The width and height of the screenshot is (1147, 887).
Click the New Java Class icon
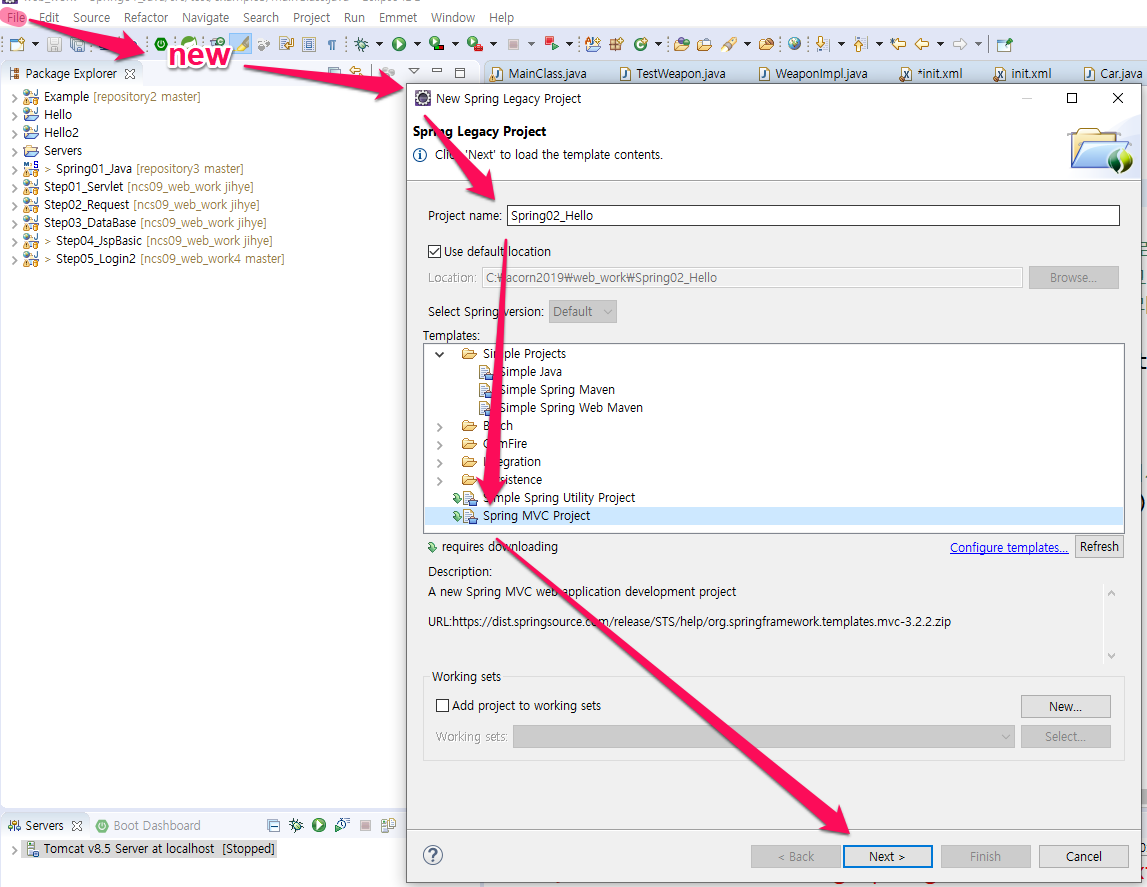point(641,45)
